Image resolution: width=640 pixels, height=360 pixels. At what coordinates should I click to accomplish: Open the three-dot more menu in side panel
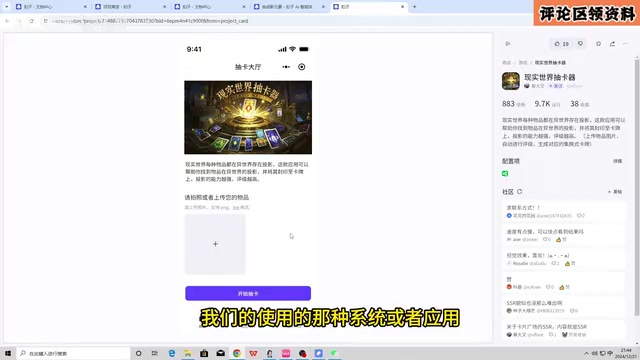(625, 44)
